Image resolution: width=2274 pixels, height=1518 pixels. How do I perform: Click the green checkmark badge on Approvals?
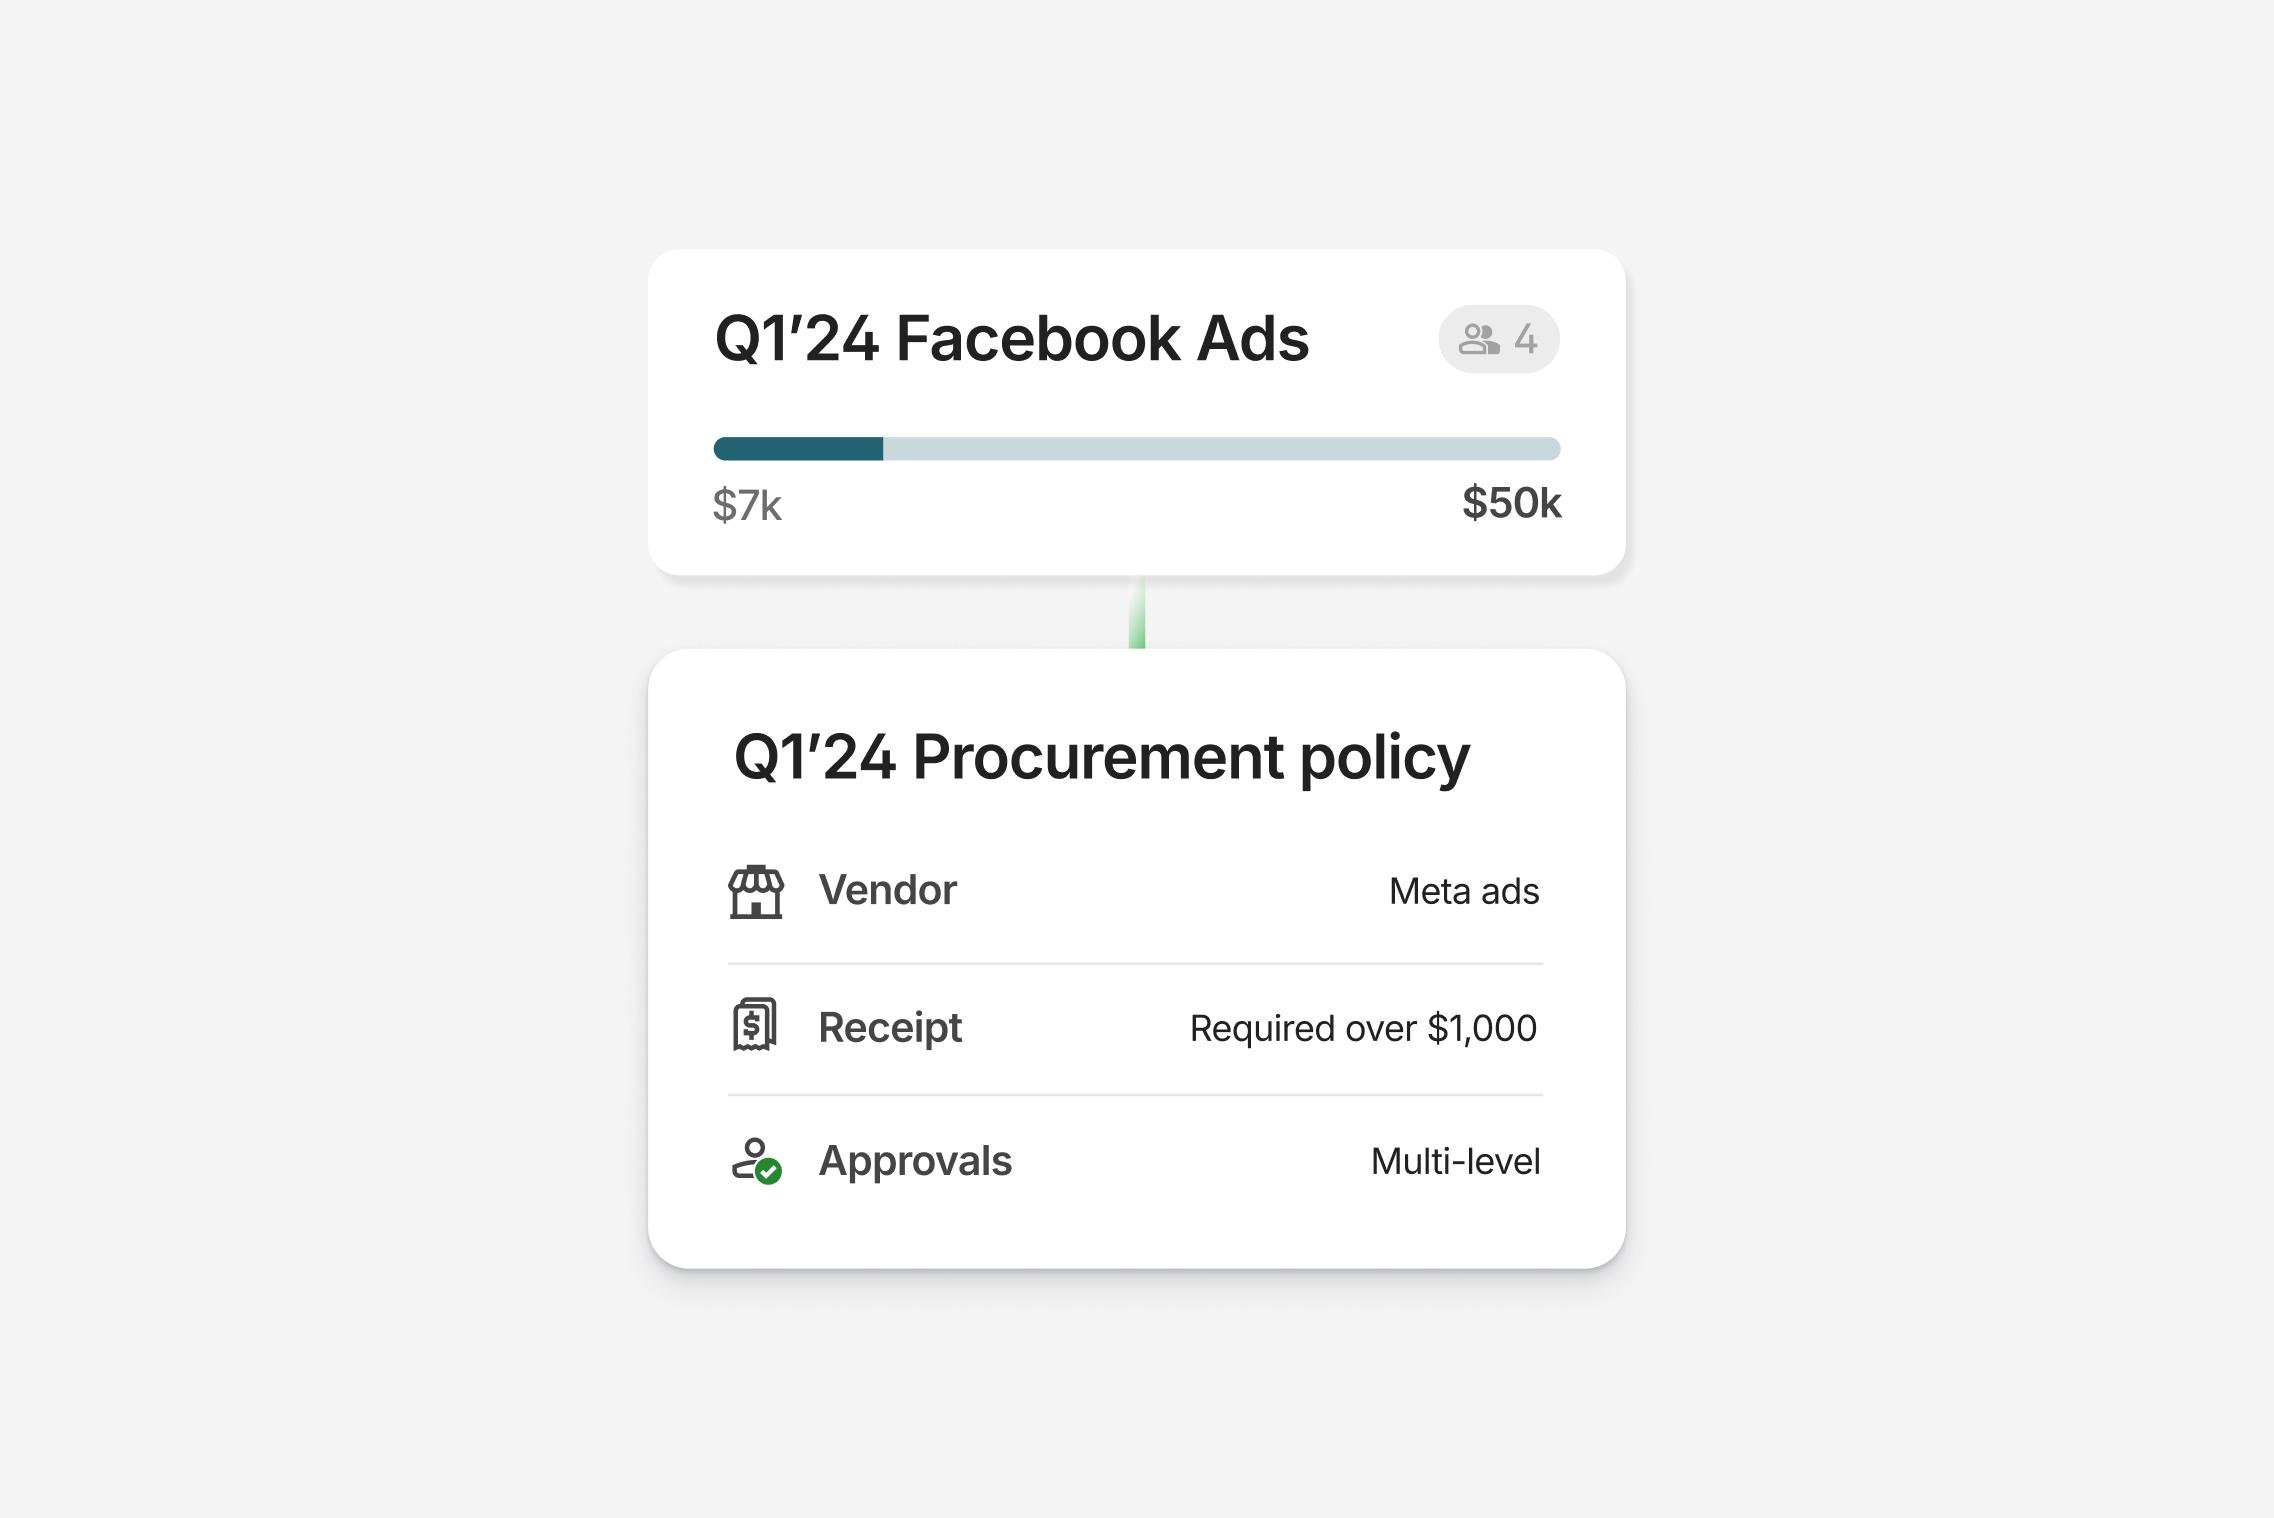click(768, 1171)
